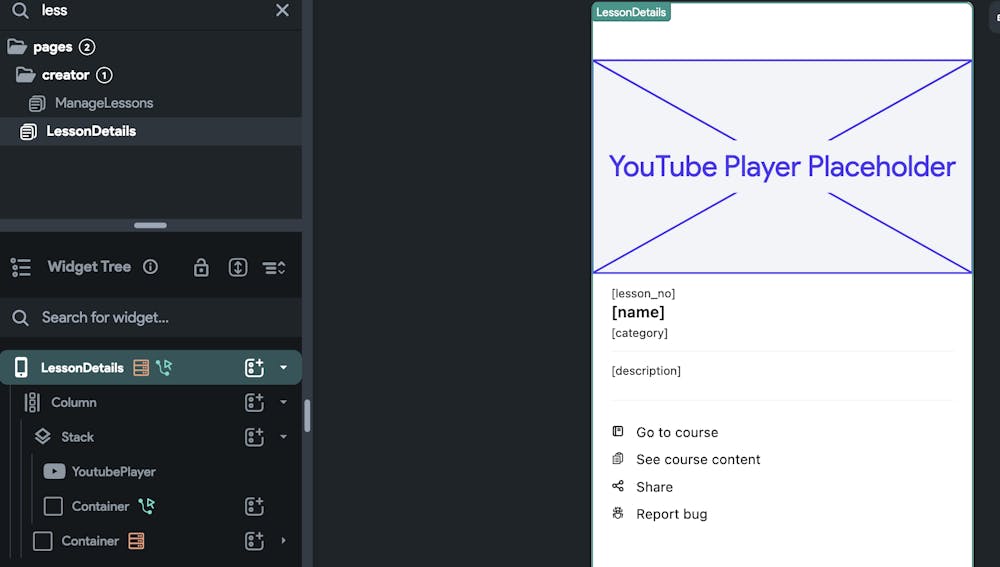Click the green action icon on Container

[x=147, y=506]
